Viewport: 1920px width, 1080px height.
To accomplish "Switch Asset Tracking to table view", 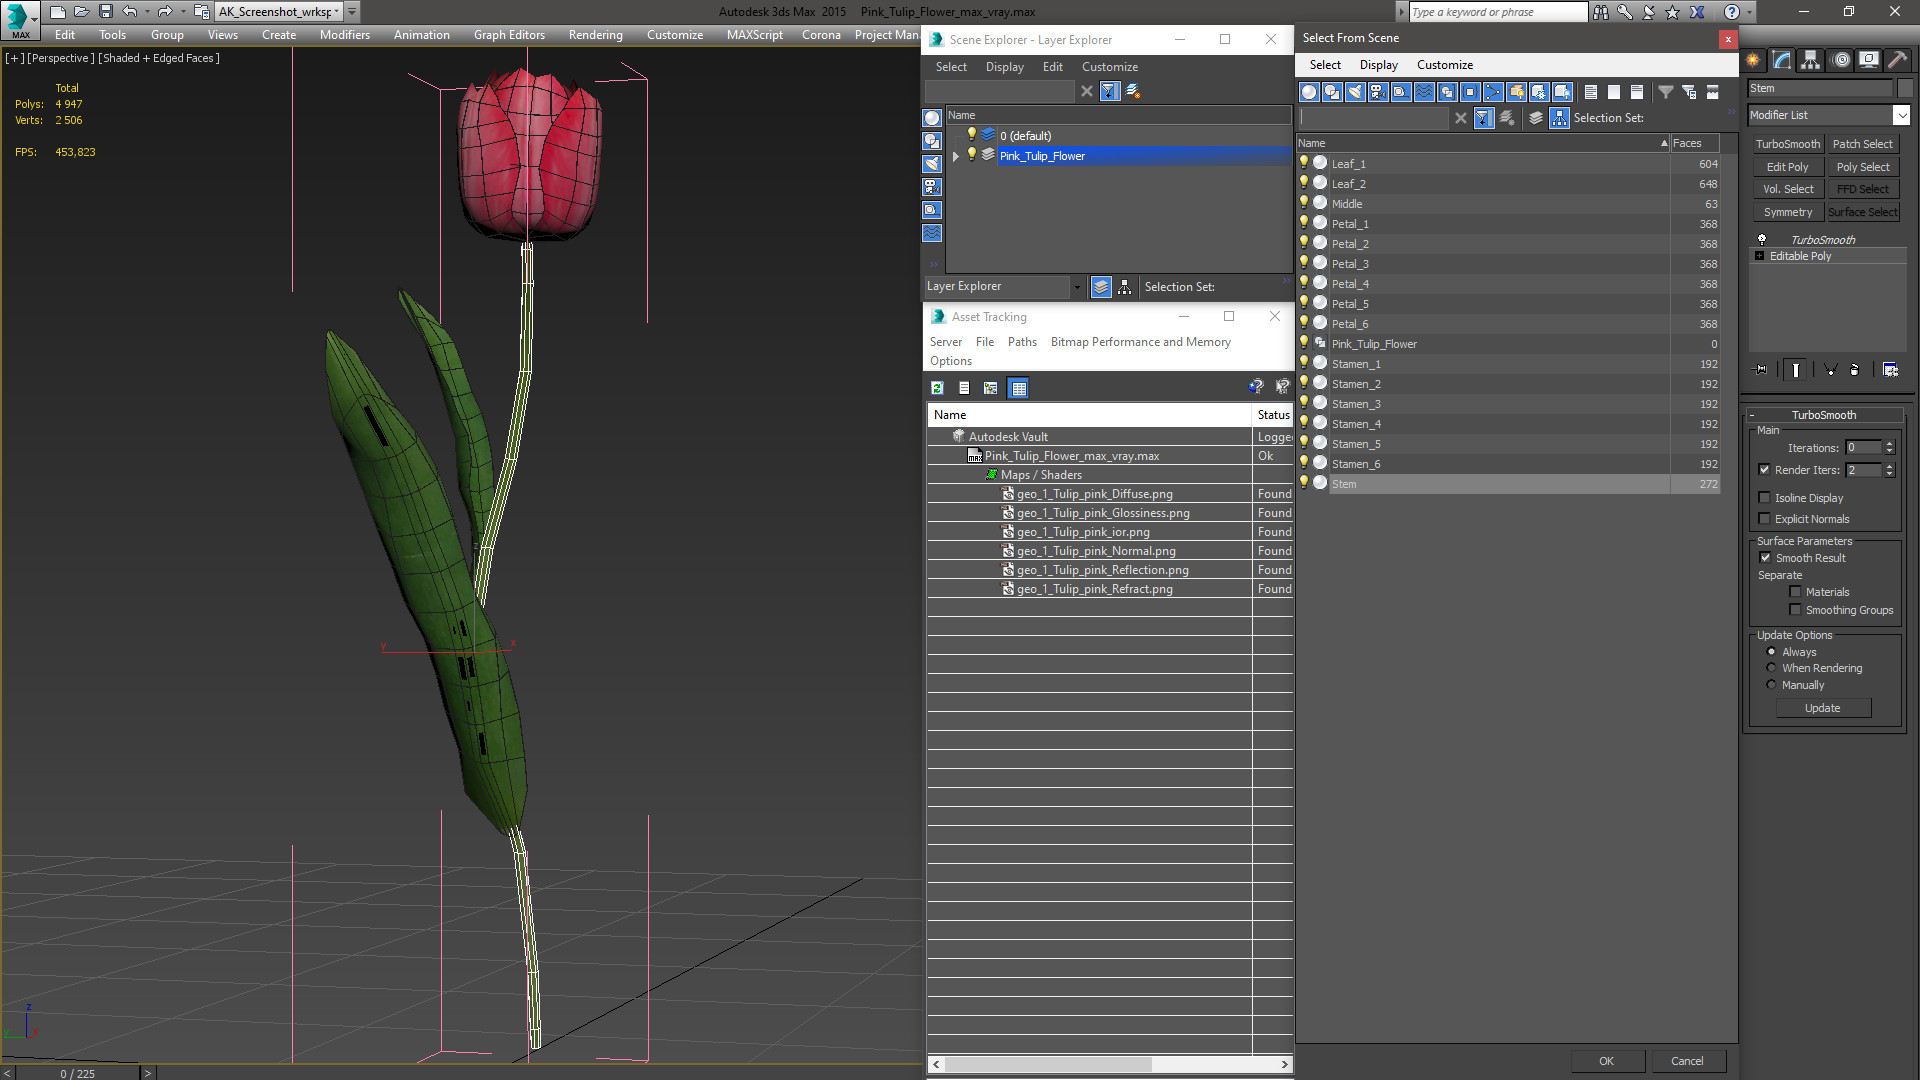I will tap(1018, 388).
